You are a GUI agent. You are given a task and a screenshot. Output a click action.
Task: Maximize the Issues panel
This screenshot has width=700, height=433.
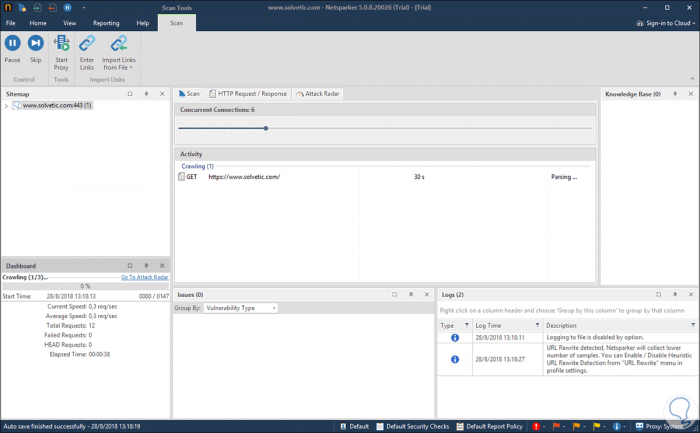click(x=395, y=295)
